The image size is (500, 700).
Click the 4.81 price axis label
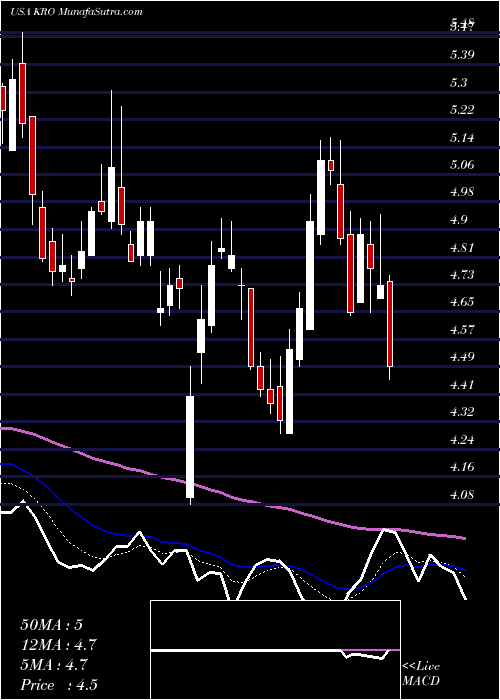coord(463,247)
